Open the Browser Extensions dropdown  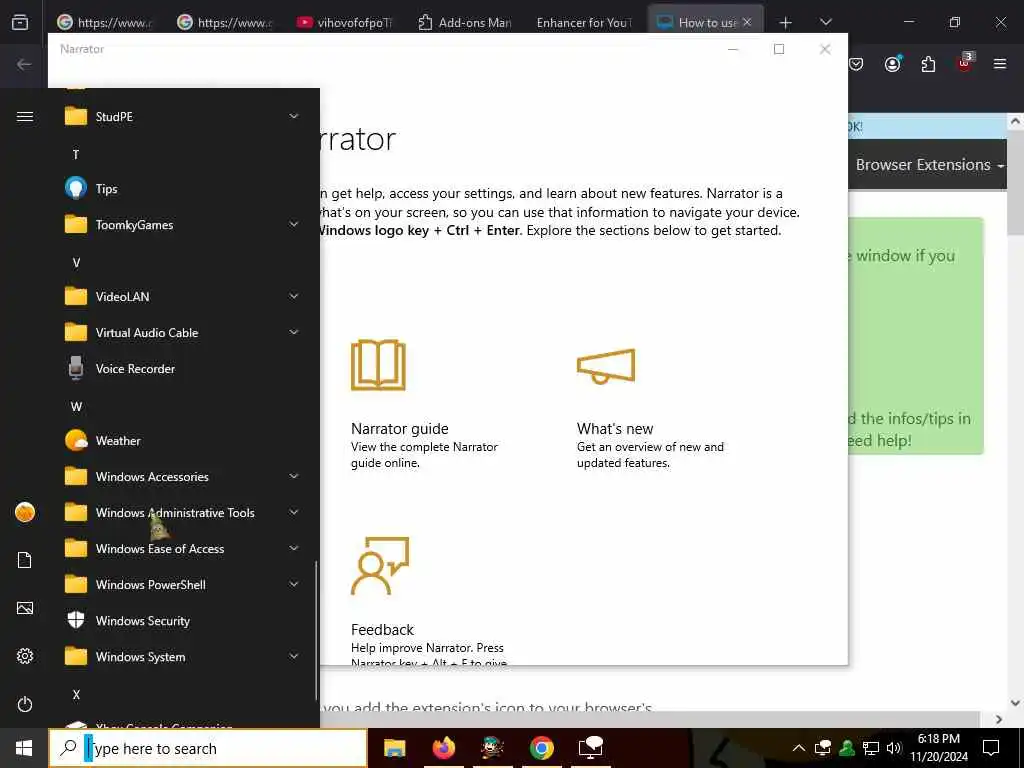pyautogui.click(x=929, y=165)
